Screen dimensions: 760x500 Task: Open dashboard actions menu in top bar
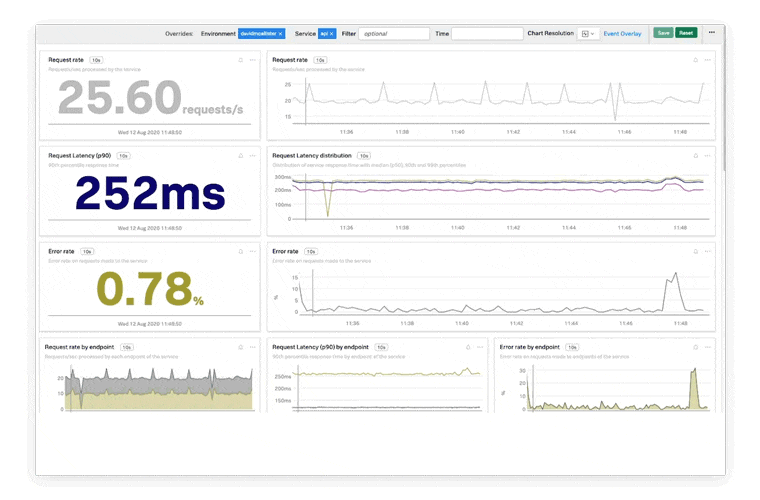coord(712,32)
